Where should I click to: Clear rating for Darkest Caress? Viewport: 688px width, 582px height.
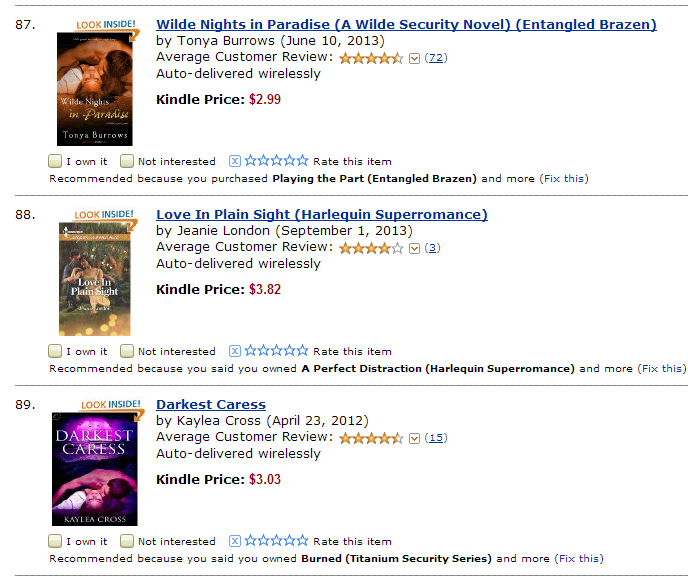point(235,541)
